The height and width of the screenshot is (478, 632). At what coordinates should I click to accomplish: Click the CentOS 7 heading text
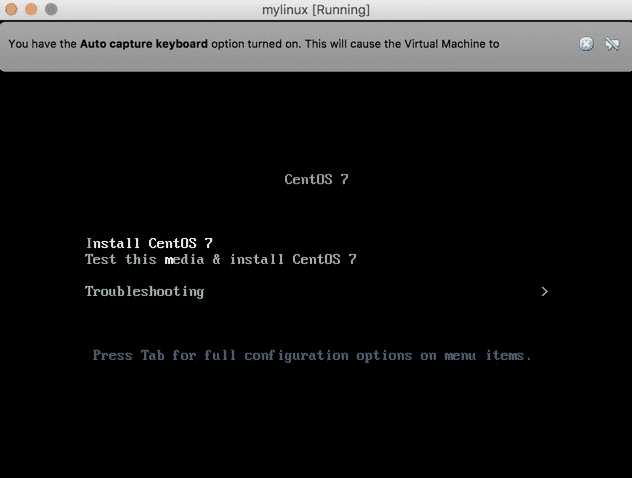[316, 180]
